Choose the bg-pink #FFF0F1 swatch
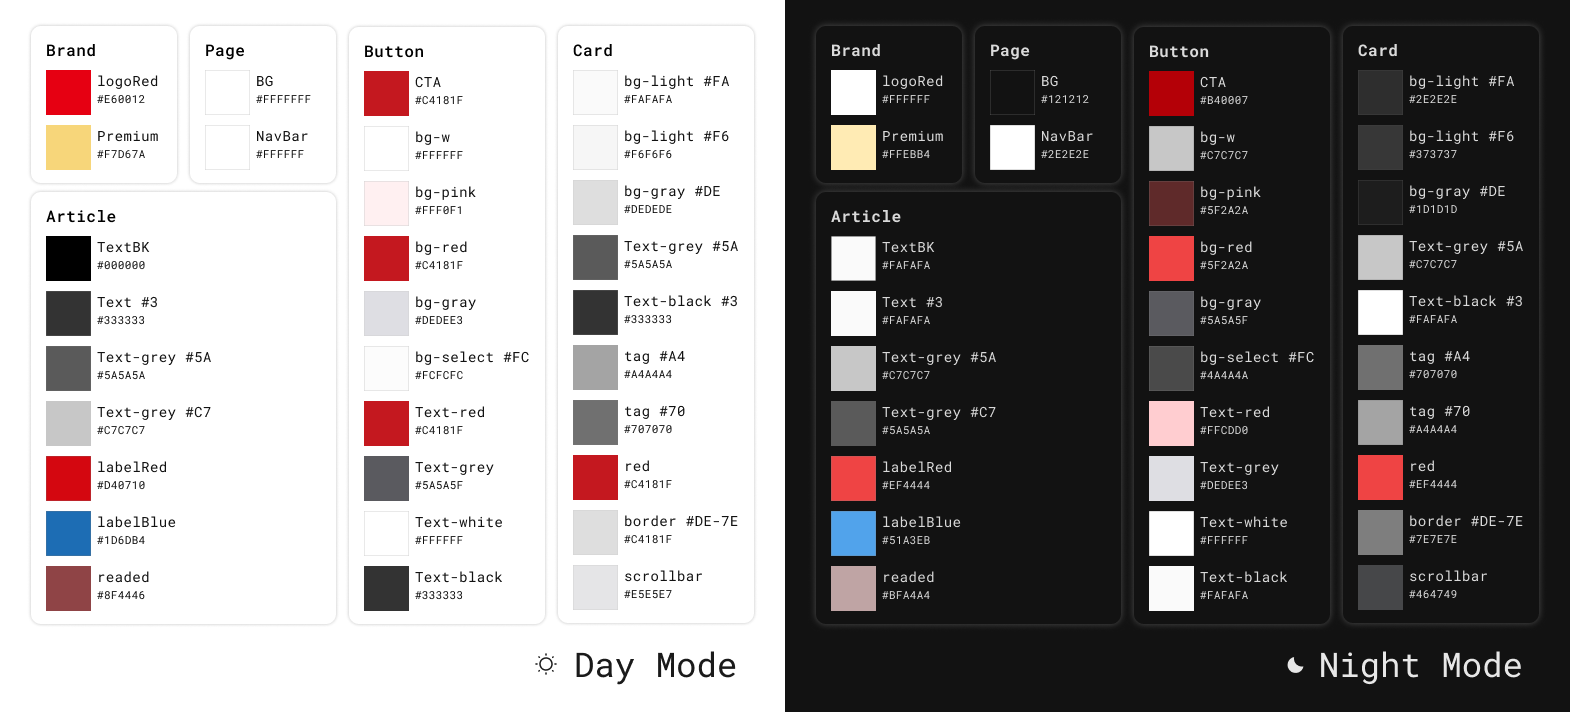This screenshot has height=712, width=1570. 386,203
